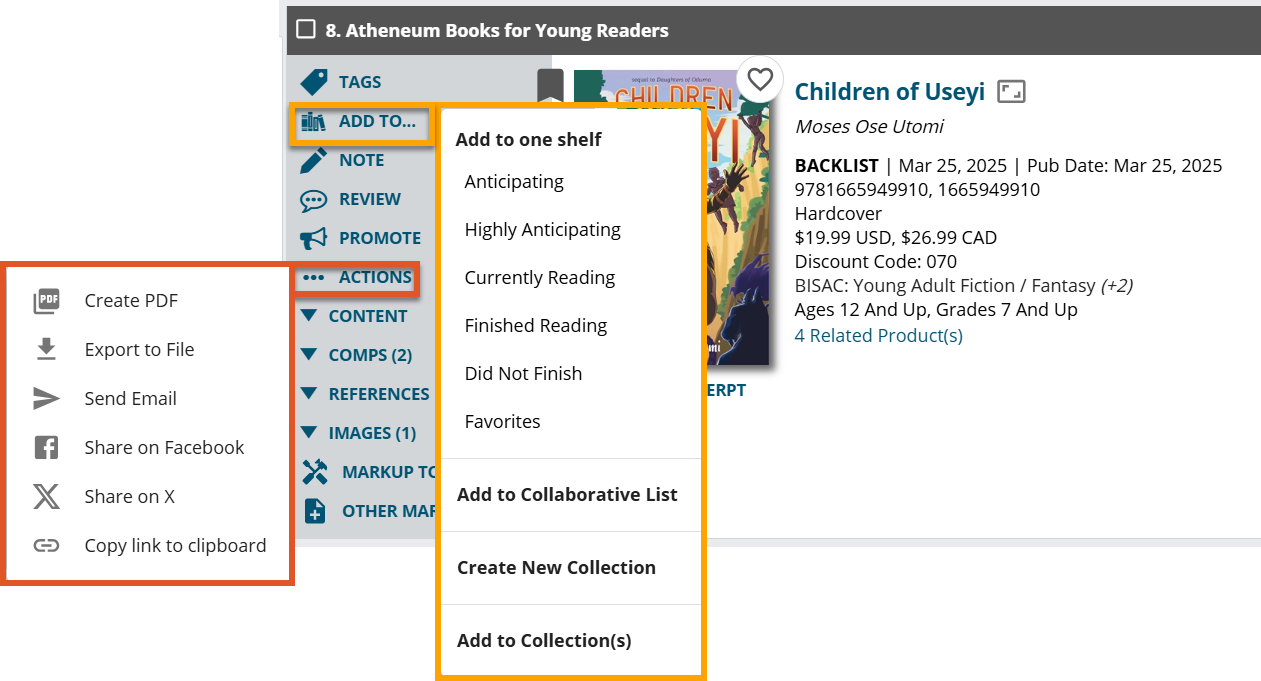The image size is (1261, 681).
Task: Toggle the bookmark ribbon on the cover
Action: 550,86
